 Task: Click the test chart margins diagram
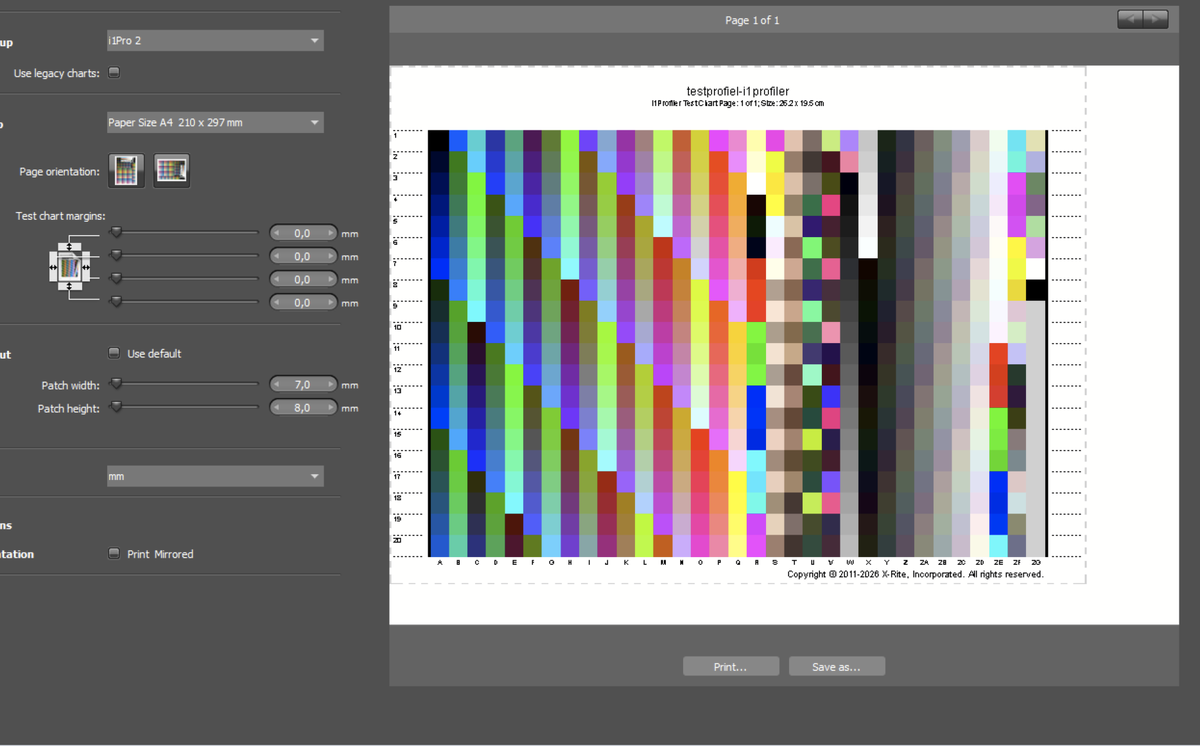pyautogui.click(x=69, y=265)
